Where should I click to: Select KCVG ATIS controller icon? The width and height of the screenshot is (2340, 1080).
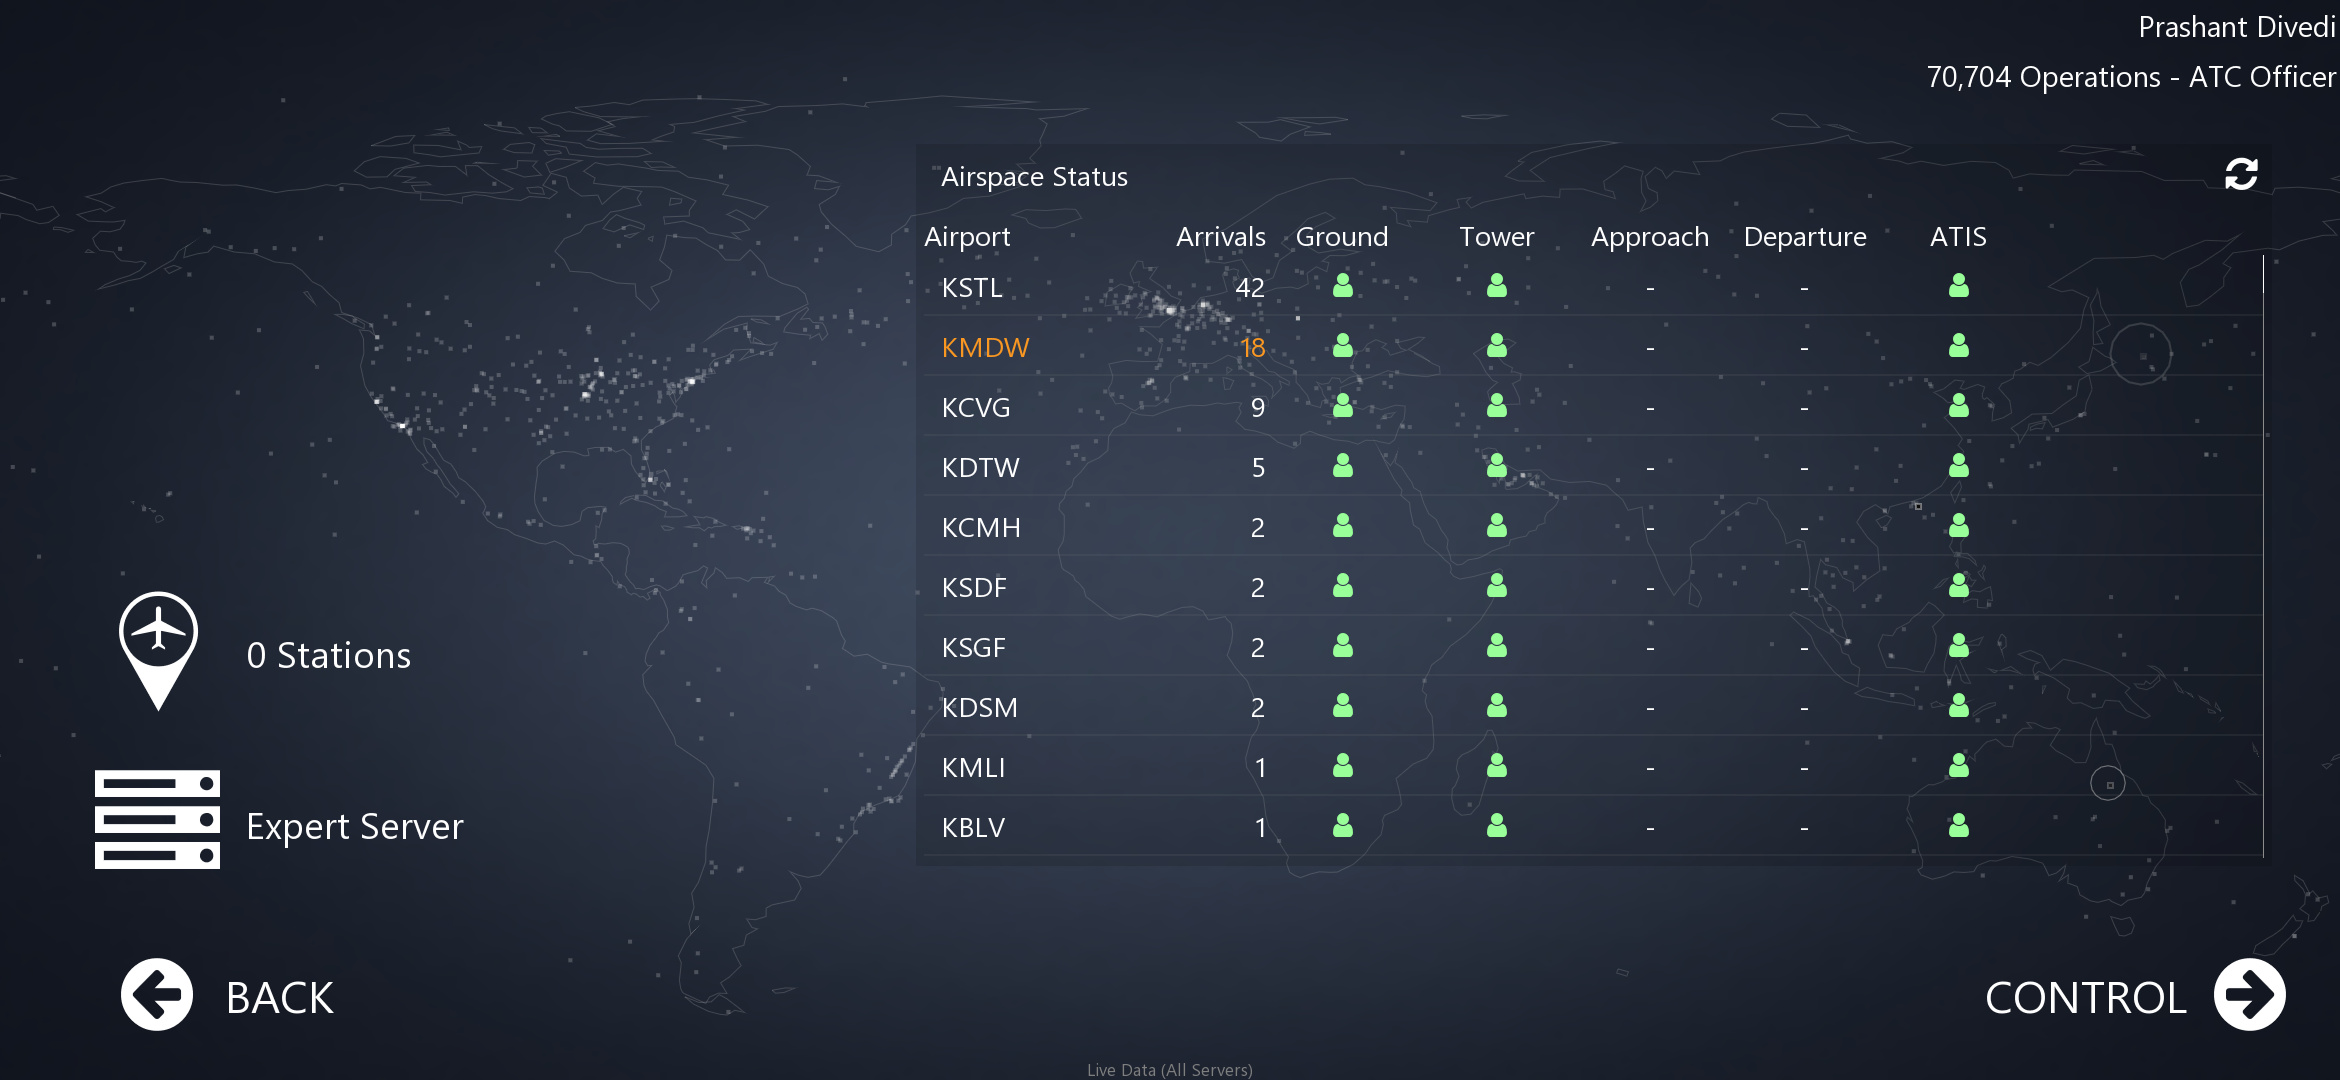pyautogui.click(x=1958, y=406)
